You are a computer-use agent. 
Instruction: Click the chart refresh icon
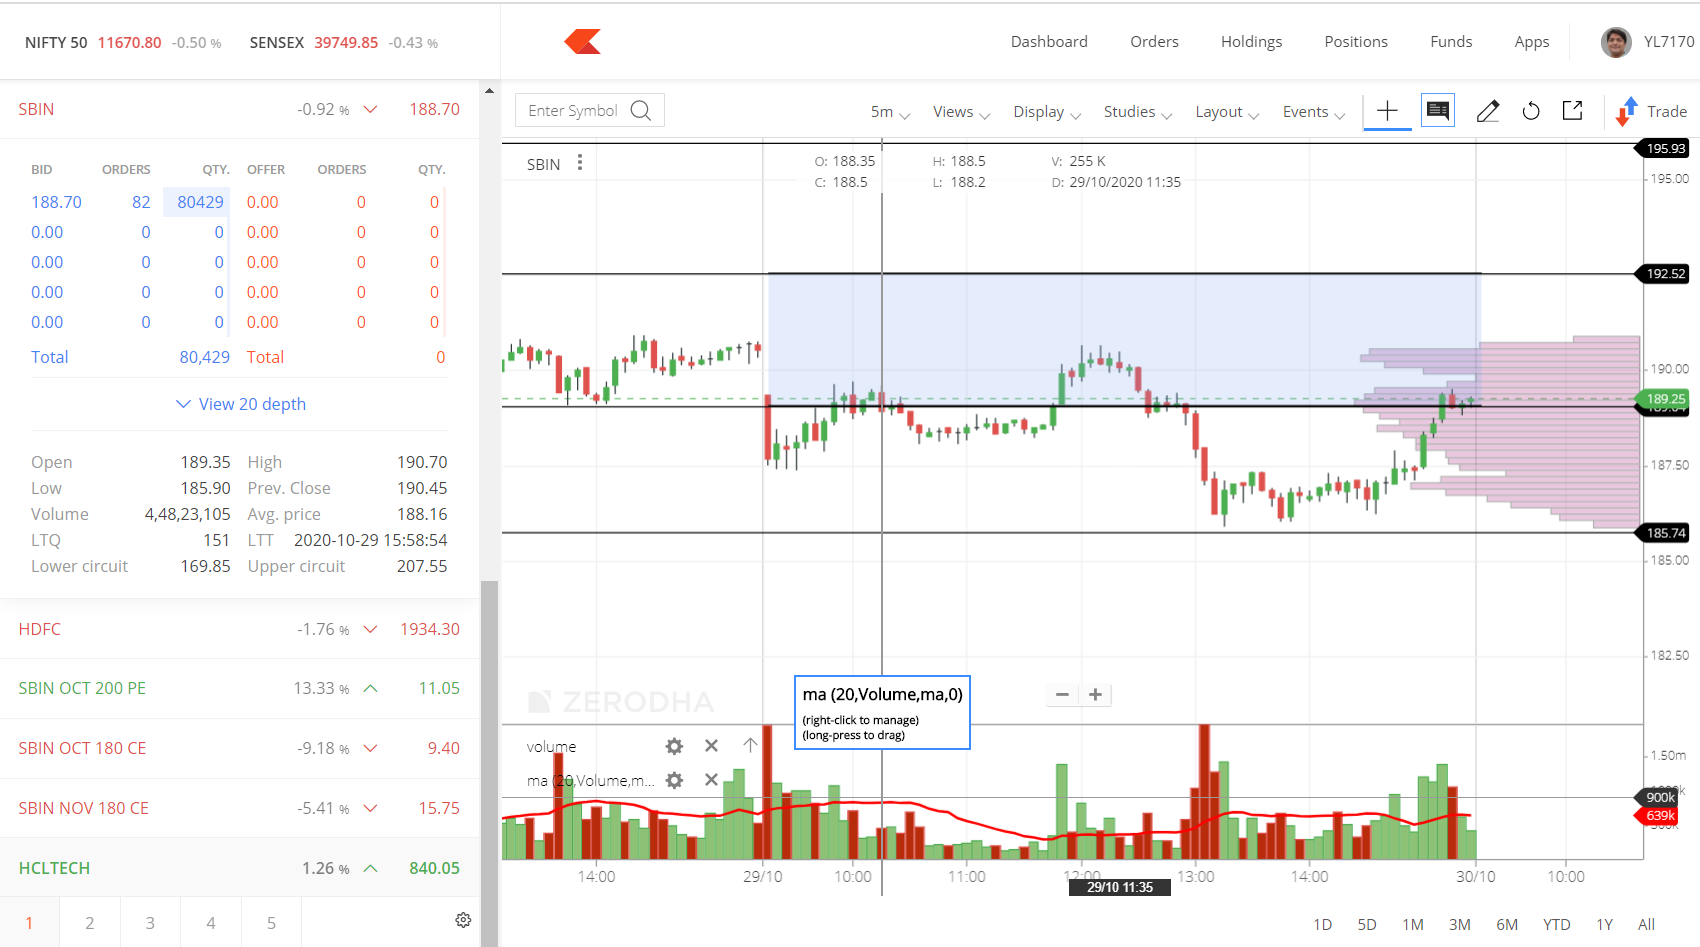click(x=1531, y=111)
